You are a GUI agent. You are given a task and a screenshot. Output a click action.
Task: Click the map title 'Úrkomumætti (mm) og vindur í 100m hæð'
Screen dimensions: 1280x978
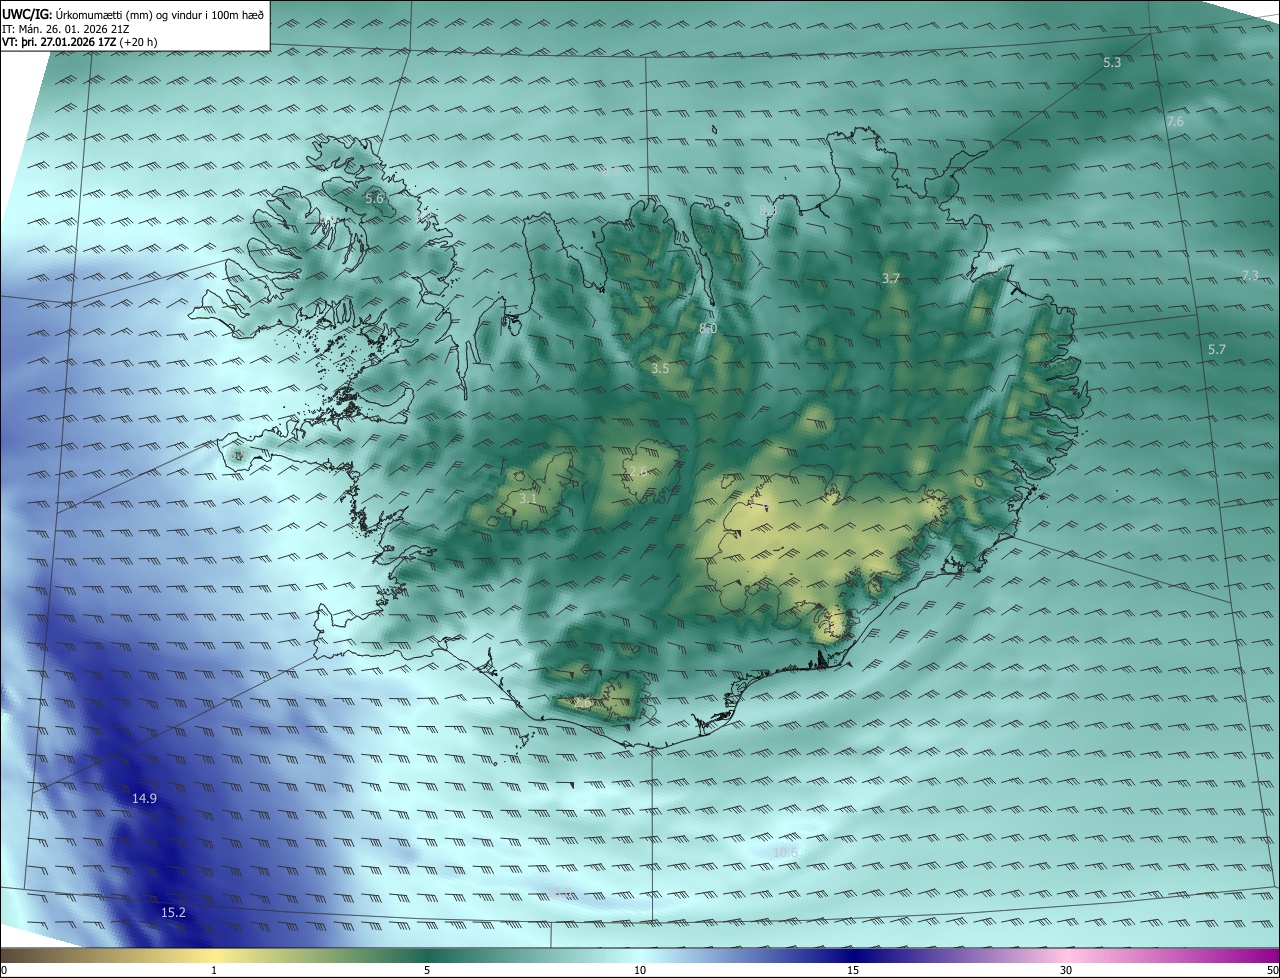[160, 15]
